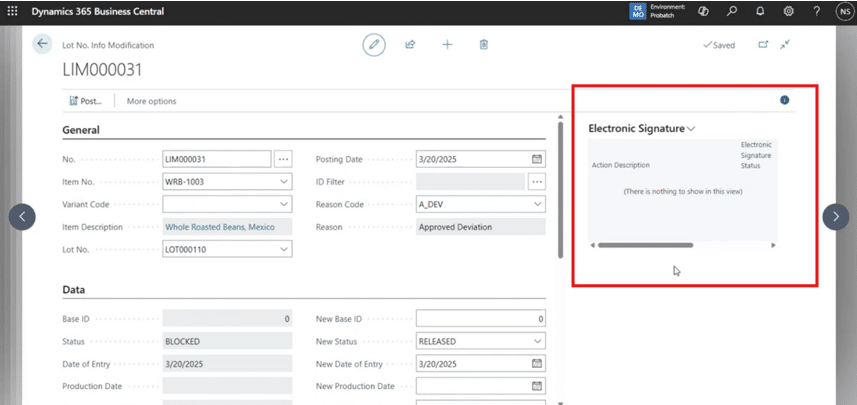This screenshot has width=857, height=405.
Task: Open the Copilot icon in header
Action: tap(703, 11)
